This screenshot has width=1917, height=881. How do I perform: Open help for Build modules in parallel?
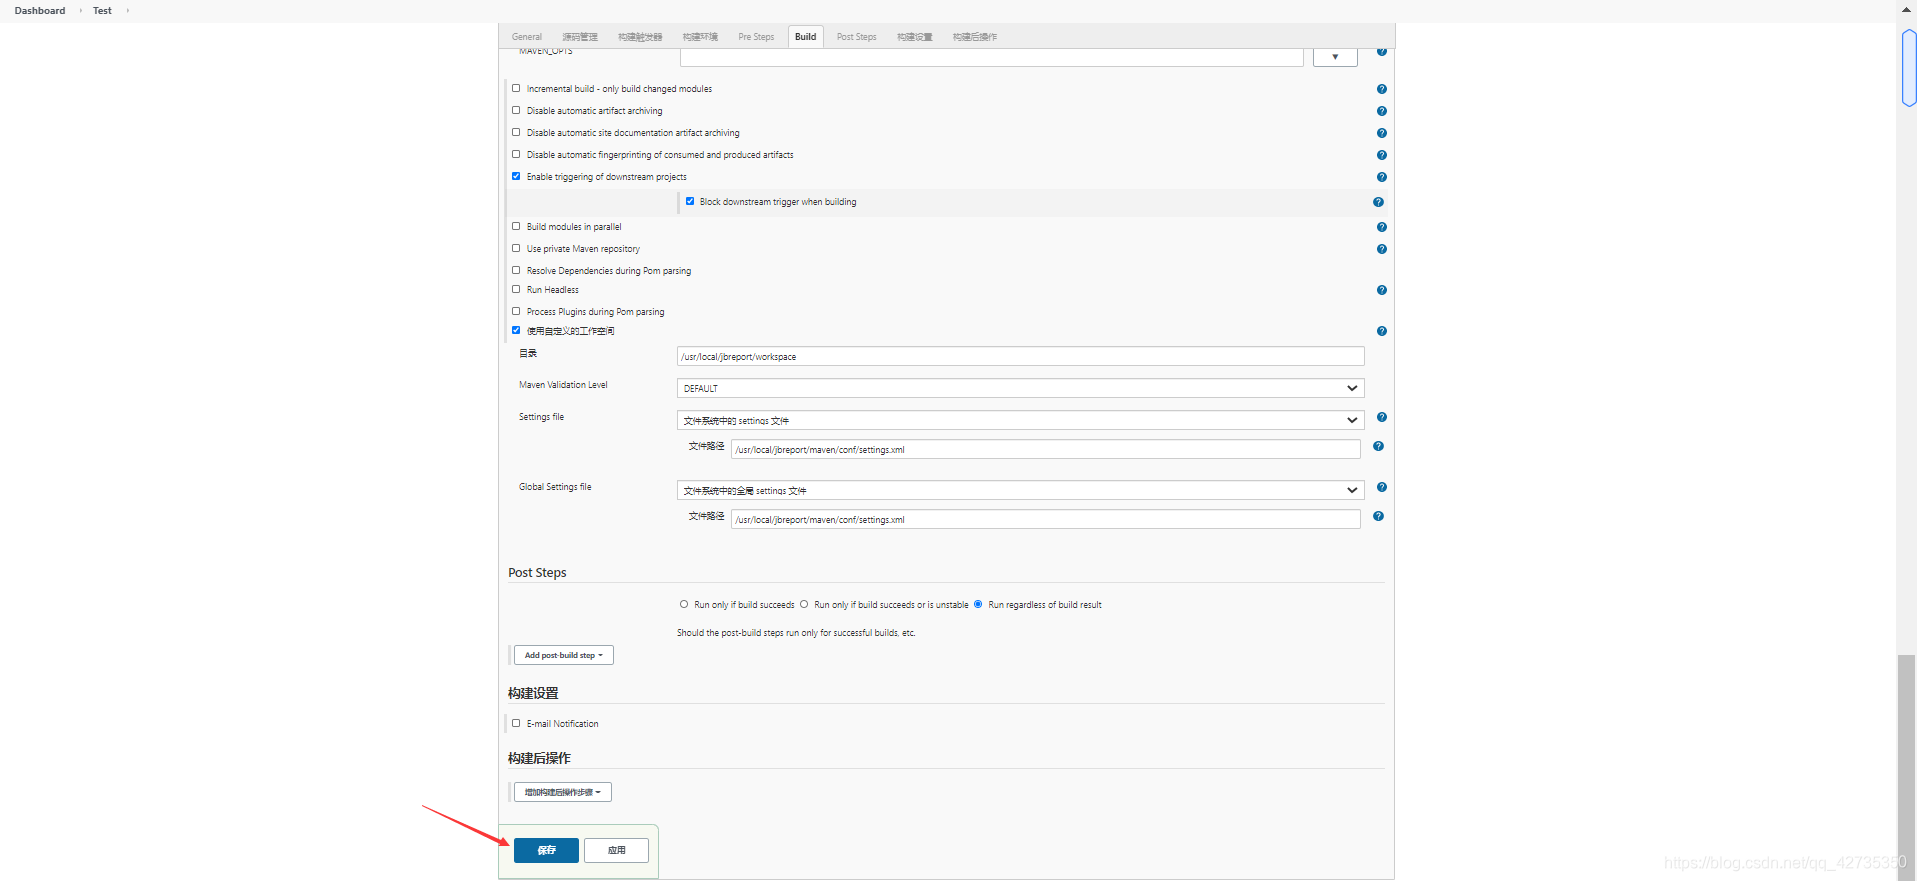point(1381,227)
